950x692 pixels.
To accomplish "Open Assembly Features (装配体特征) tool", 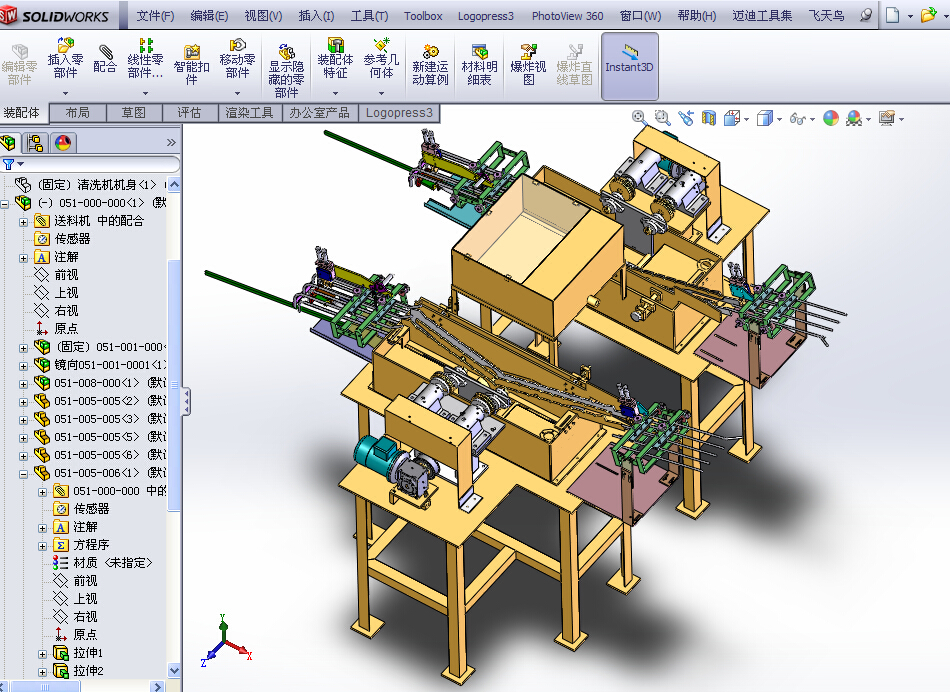I will pyautogui.click(x=335, y=59).
